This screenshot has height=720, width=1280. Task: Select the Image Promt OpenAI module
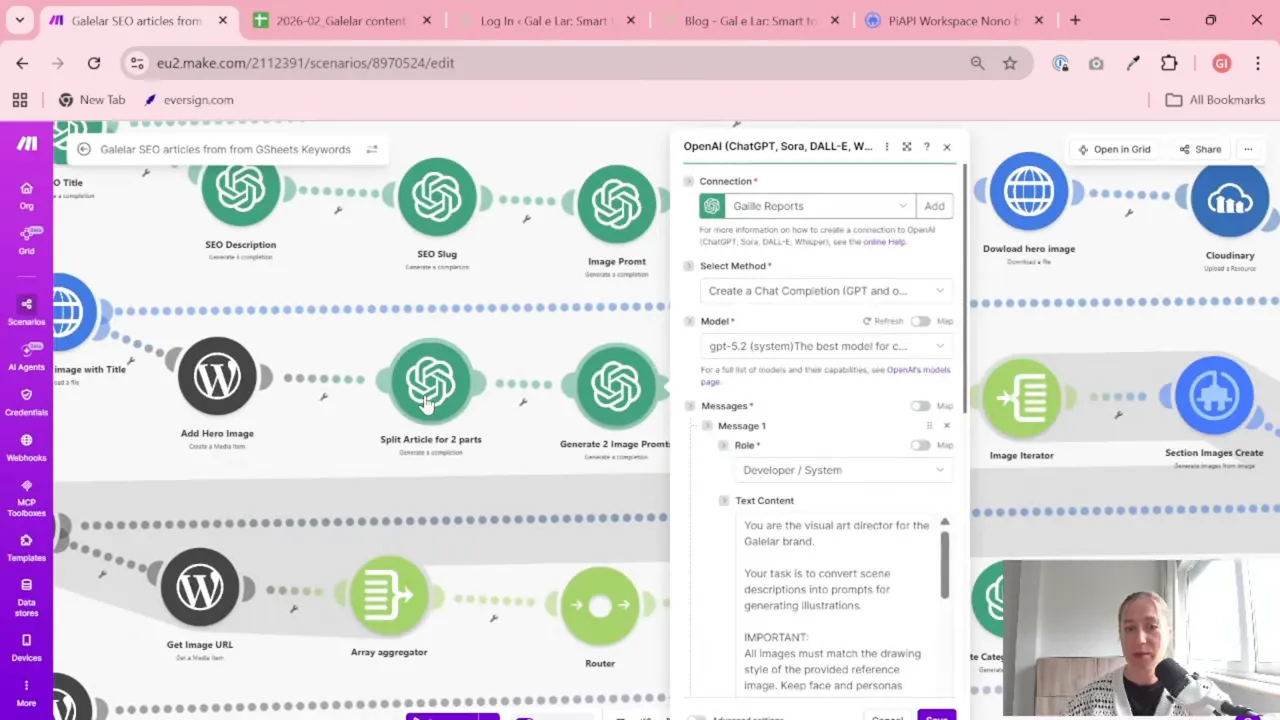(x=617, y=204)
